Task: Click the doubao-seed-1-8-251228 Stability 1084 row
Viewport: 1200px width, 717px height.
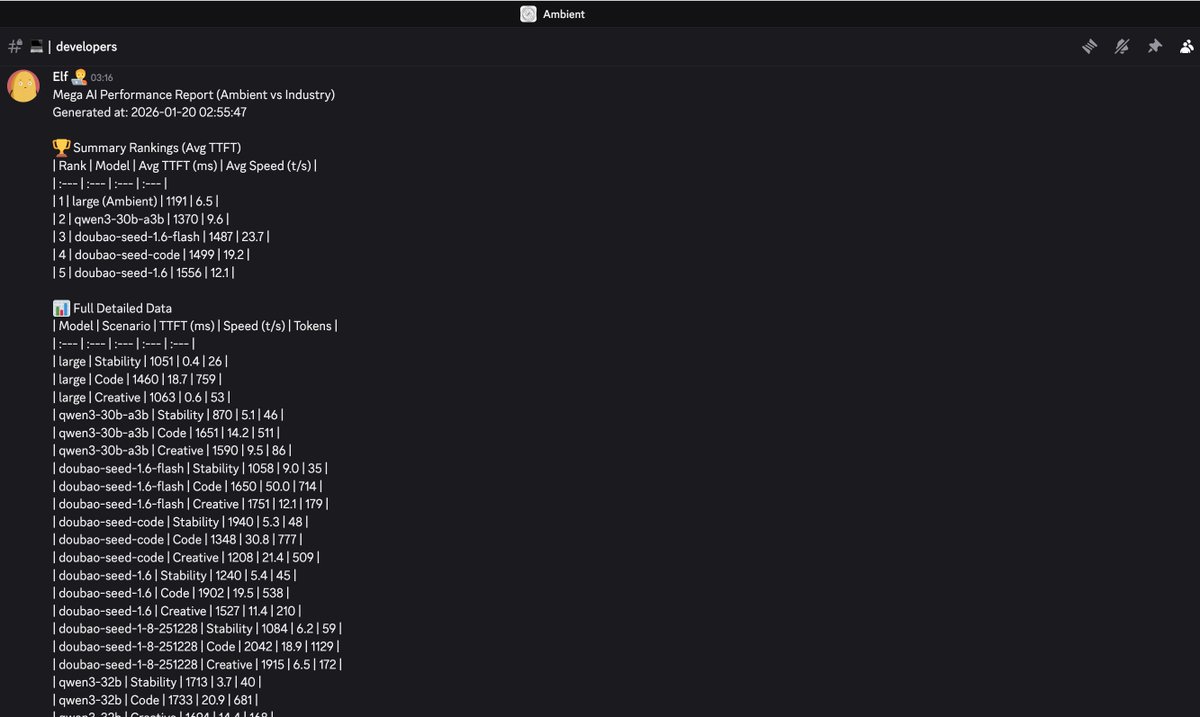Action: pyautogui.click(x=197, y=629)
